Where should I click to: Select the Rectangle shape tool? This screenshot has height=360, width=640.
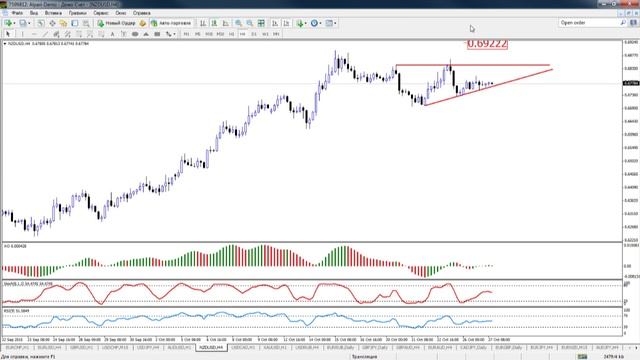coord(157,34)
